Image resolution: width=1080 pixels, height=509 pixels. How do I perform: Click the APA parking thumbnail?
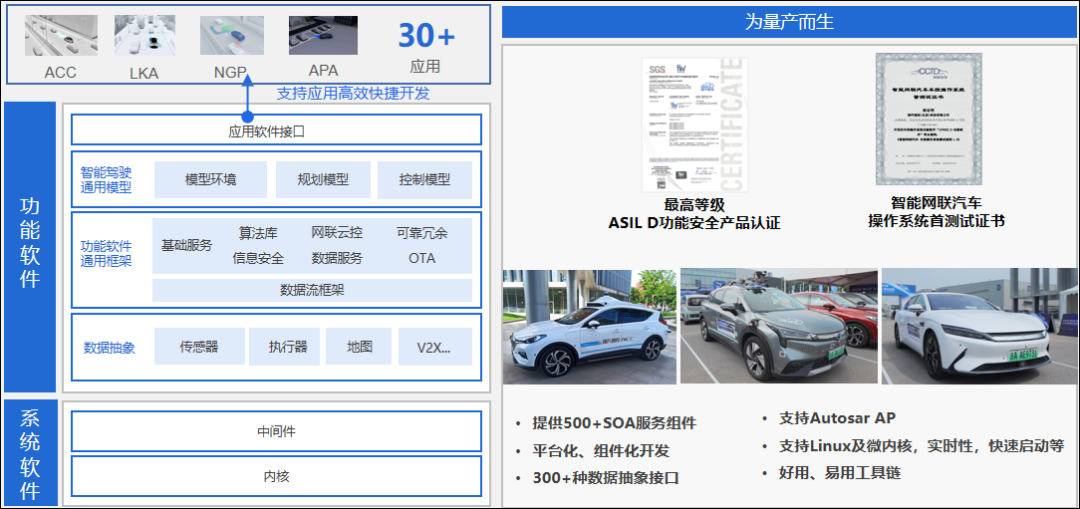(x=323, y=36)
